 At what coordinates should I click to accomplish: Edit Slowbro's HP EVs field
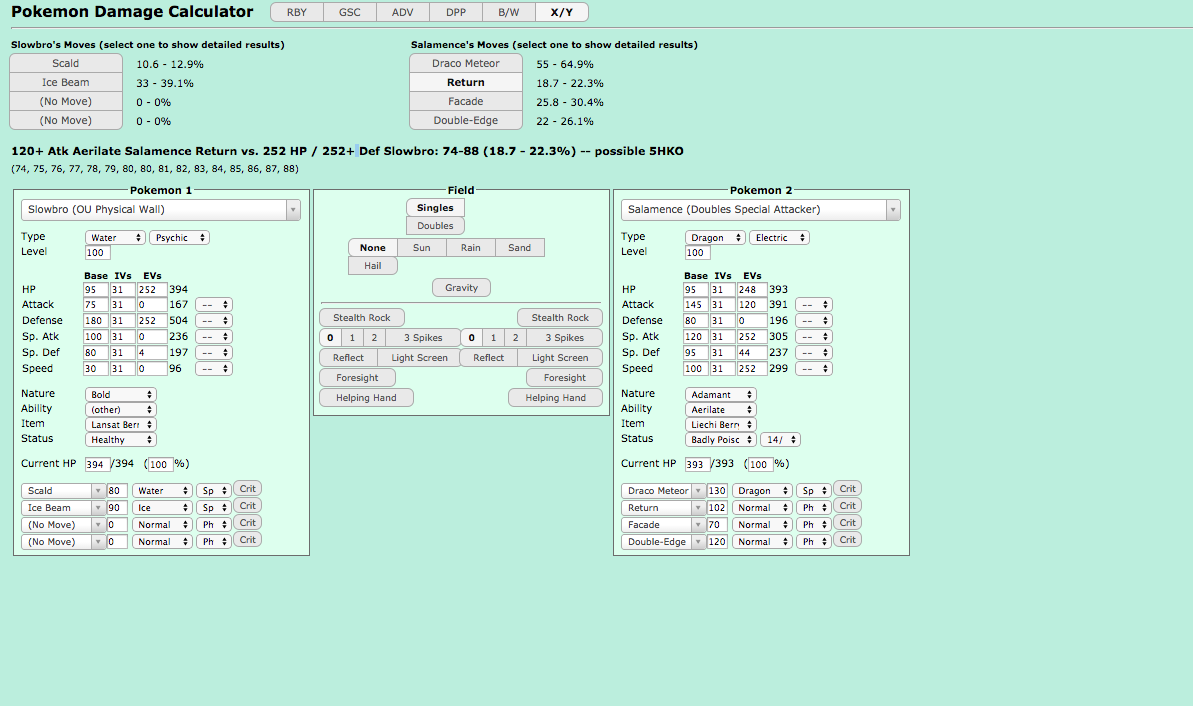(x=151, y=290)
